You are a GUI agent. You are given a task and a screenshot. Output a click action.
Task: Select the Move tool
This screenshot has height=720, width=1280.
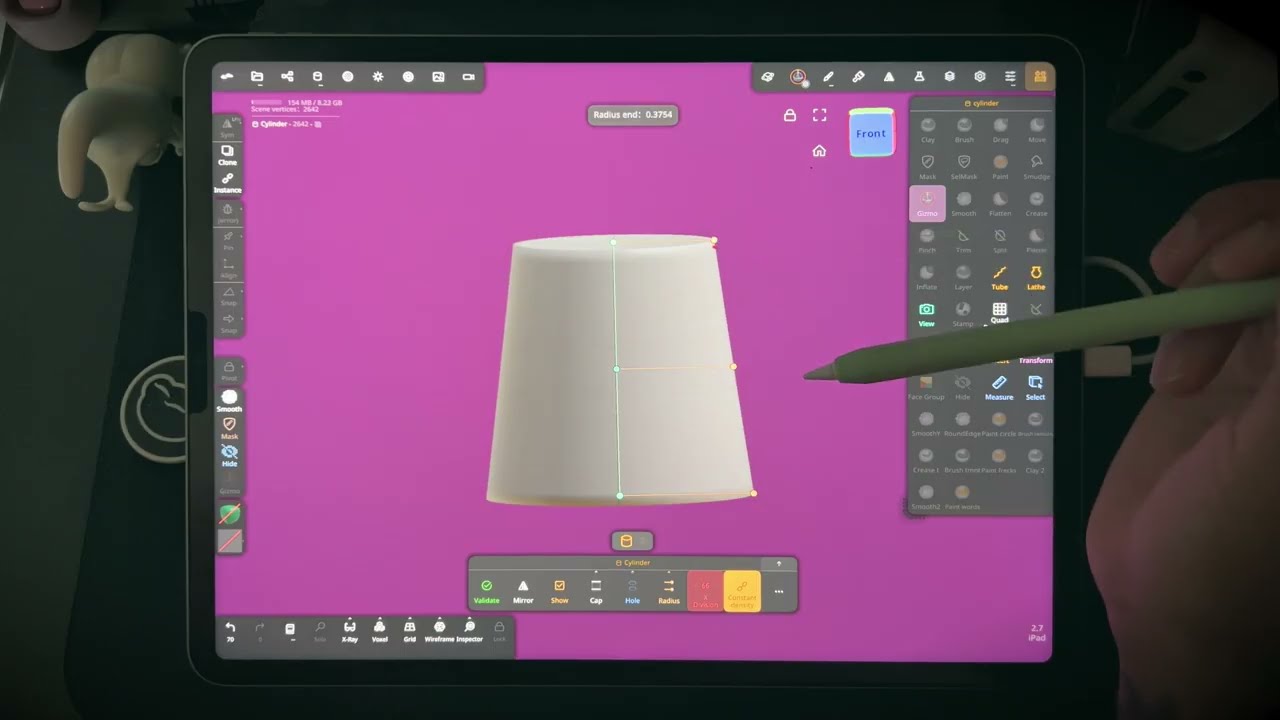(1036, 130)
